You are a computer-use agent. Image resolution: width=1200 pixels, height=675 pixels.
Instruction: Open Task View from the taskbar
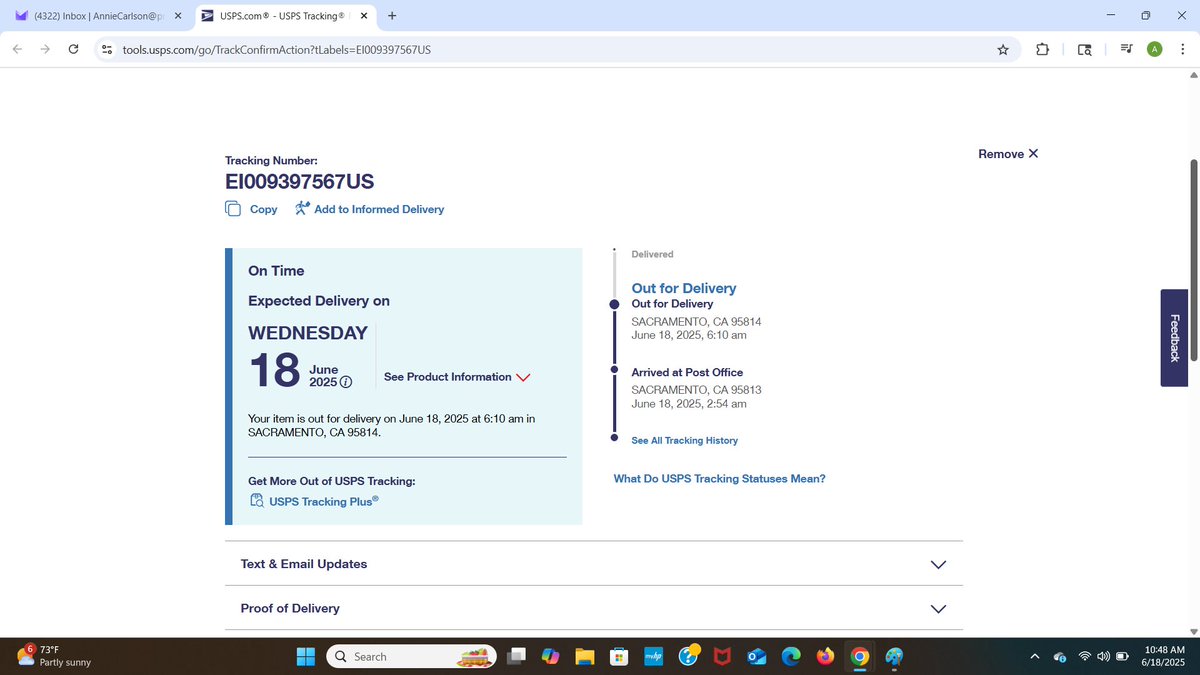(x=516, y=657)
